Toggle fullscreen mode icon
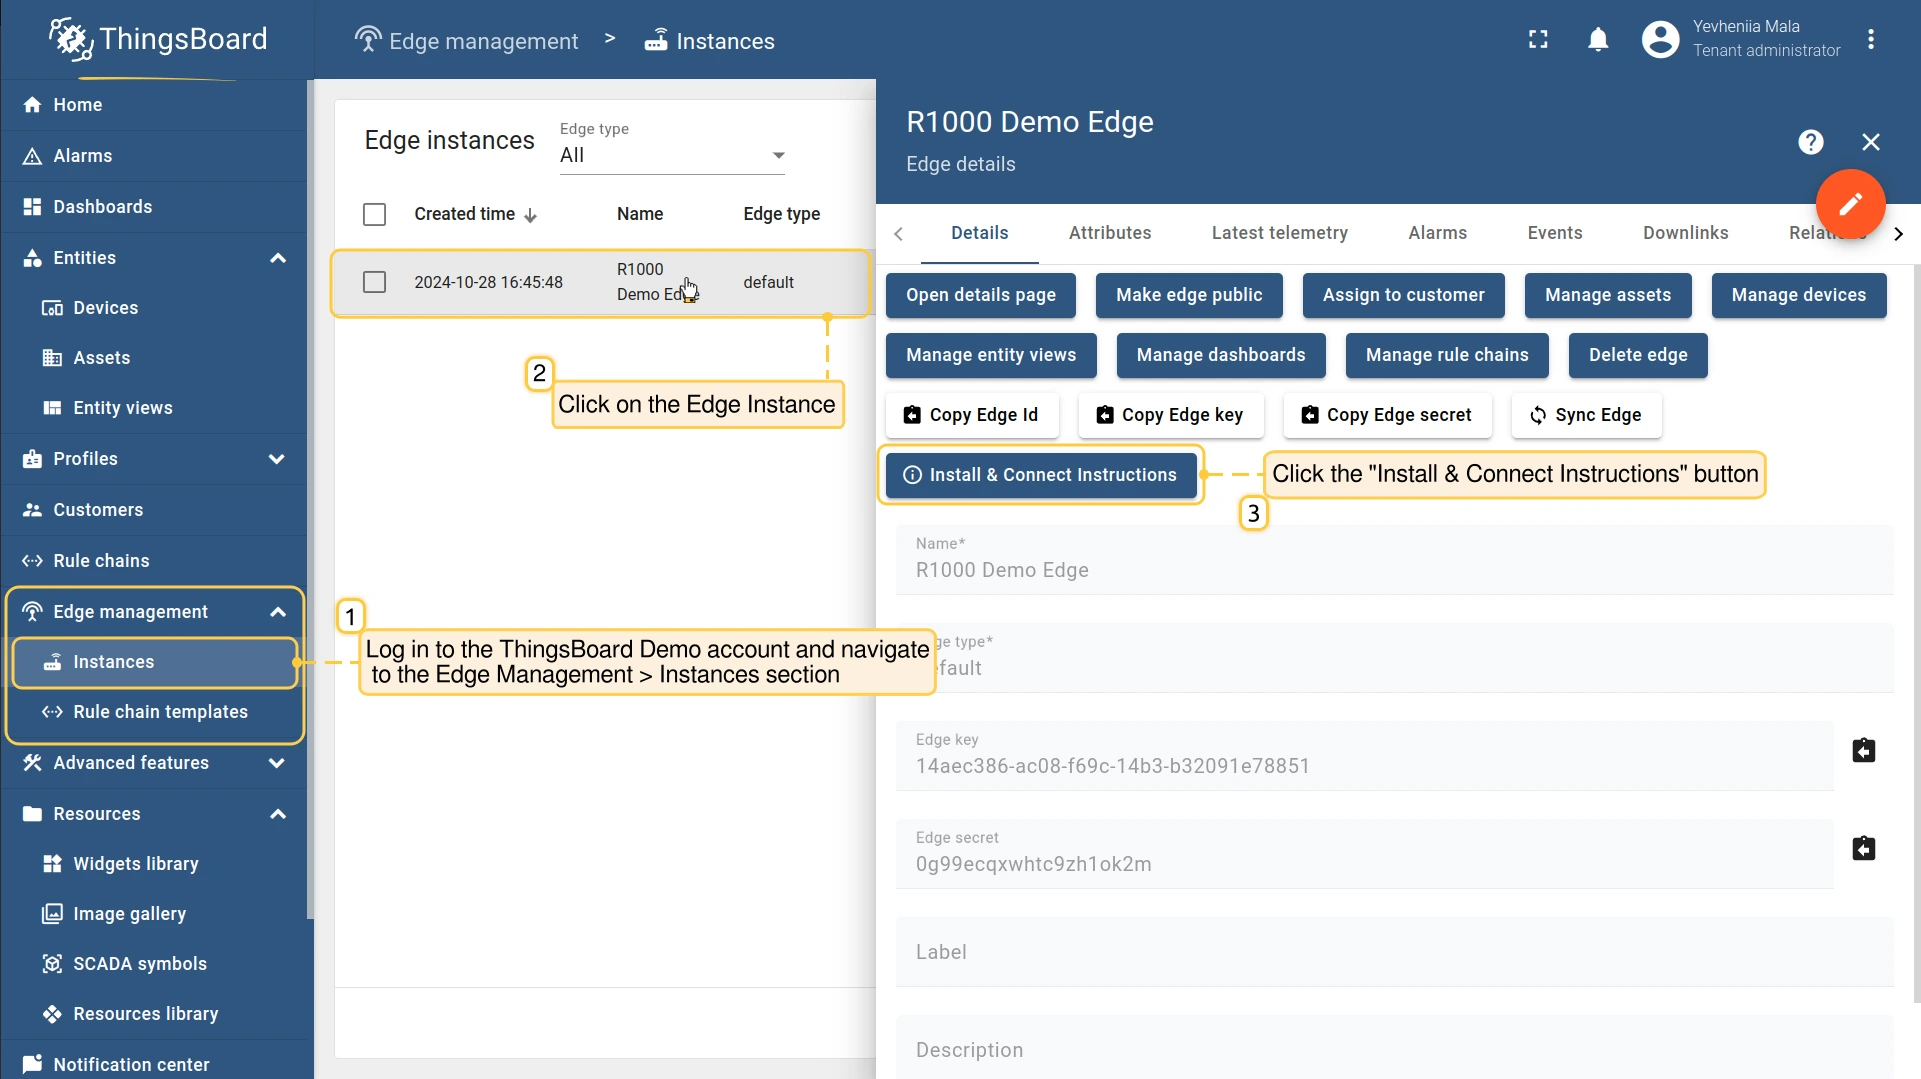The height and width of the screenshot is (1079, 1921). click(x=1538, y=40)
